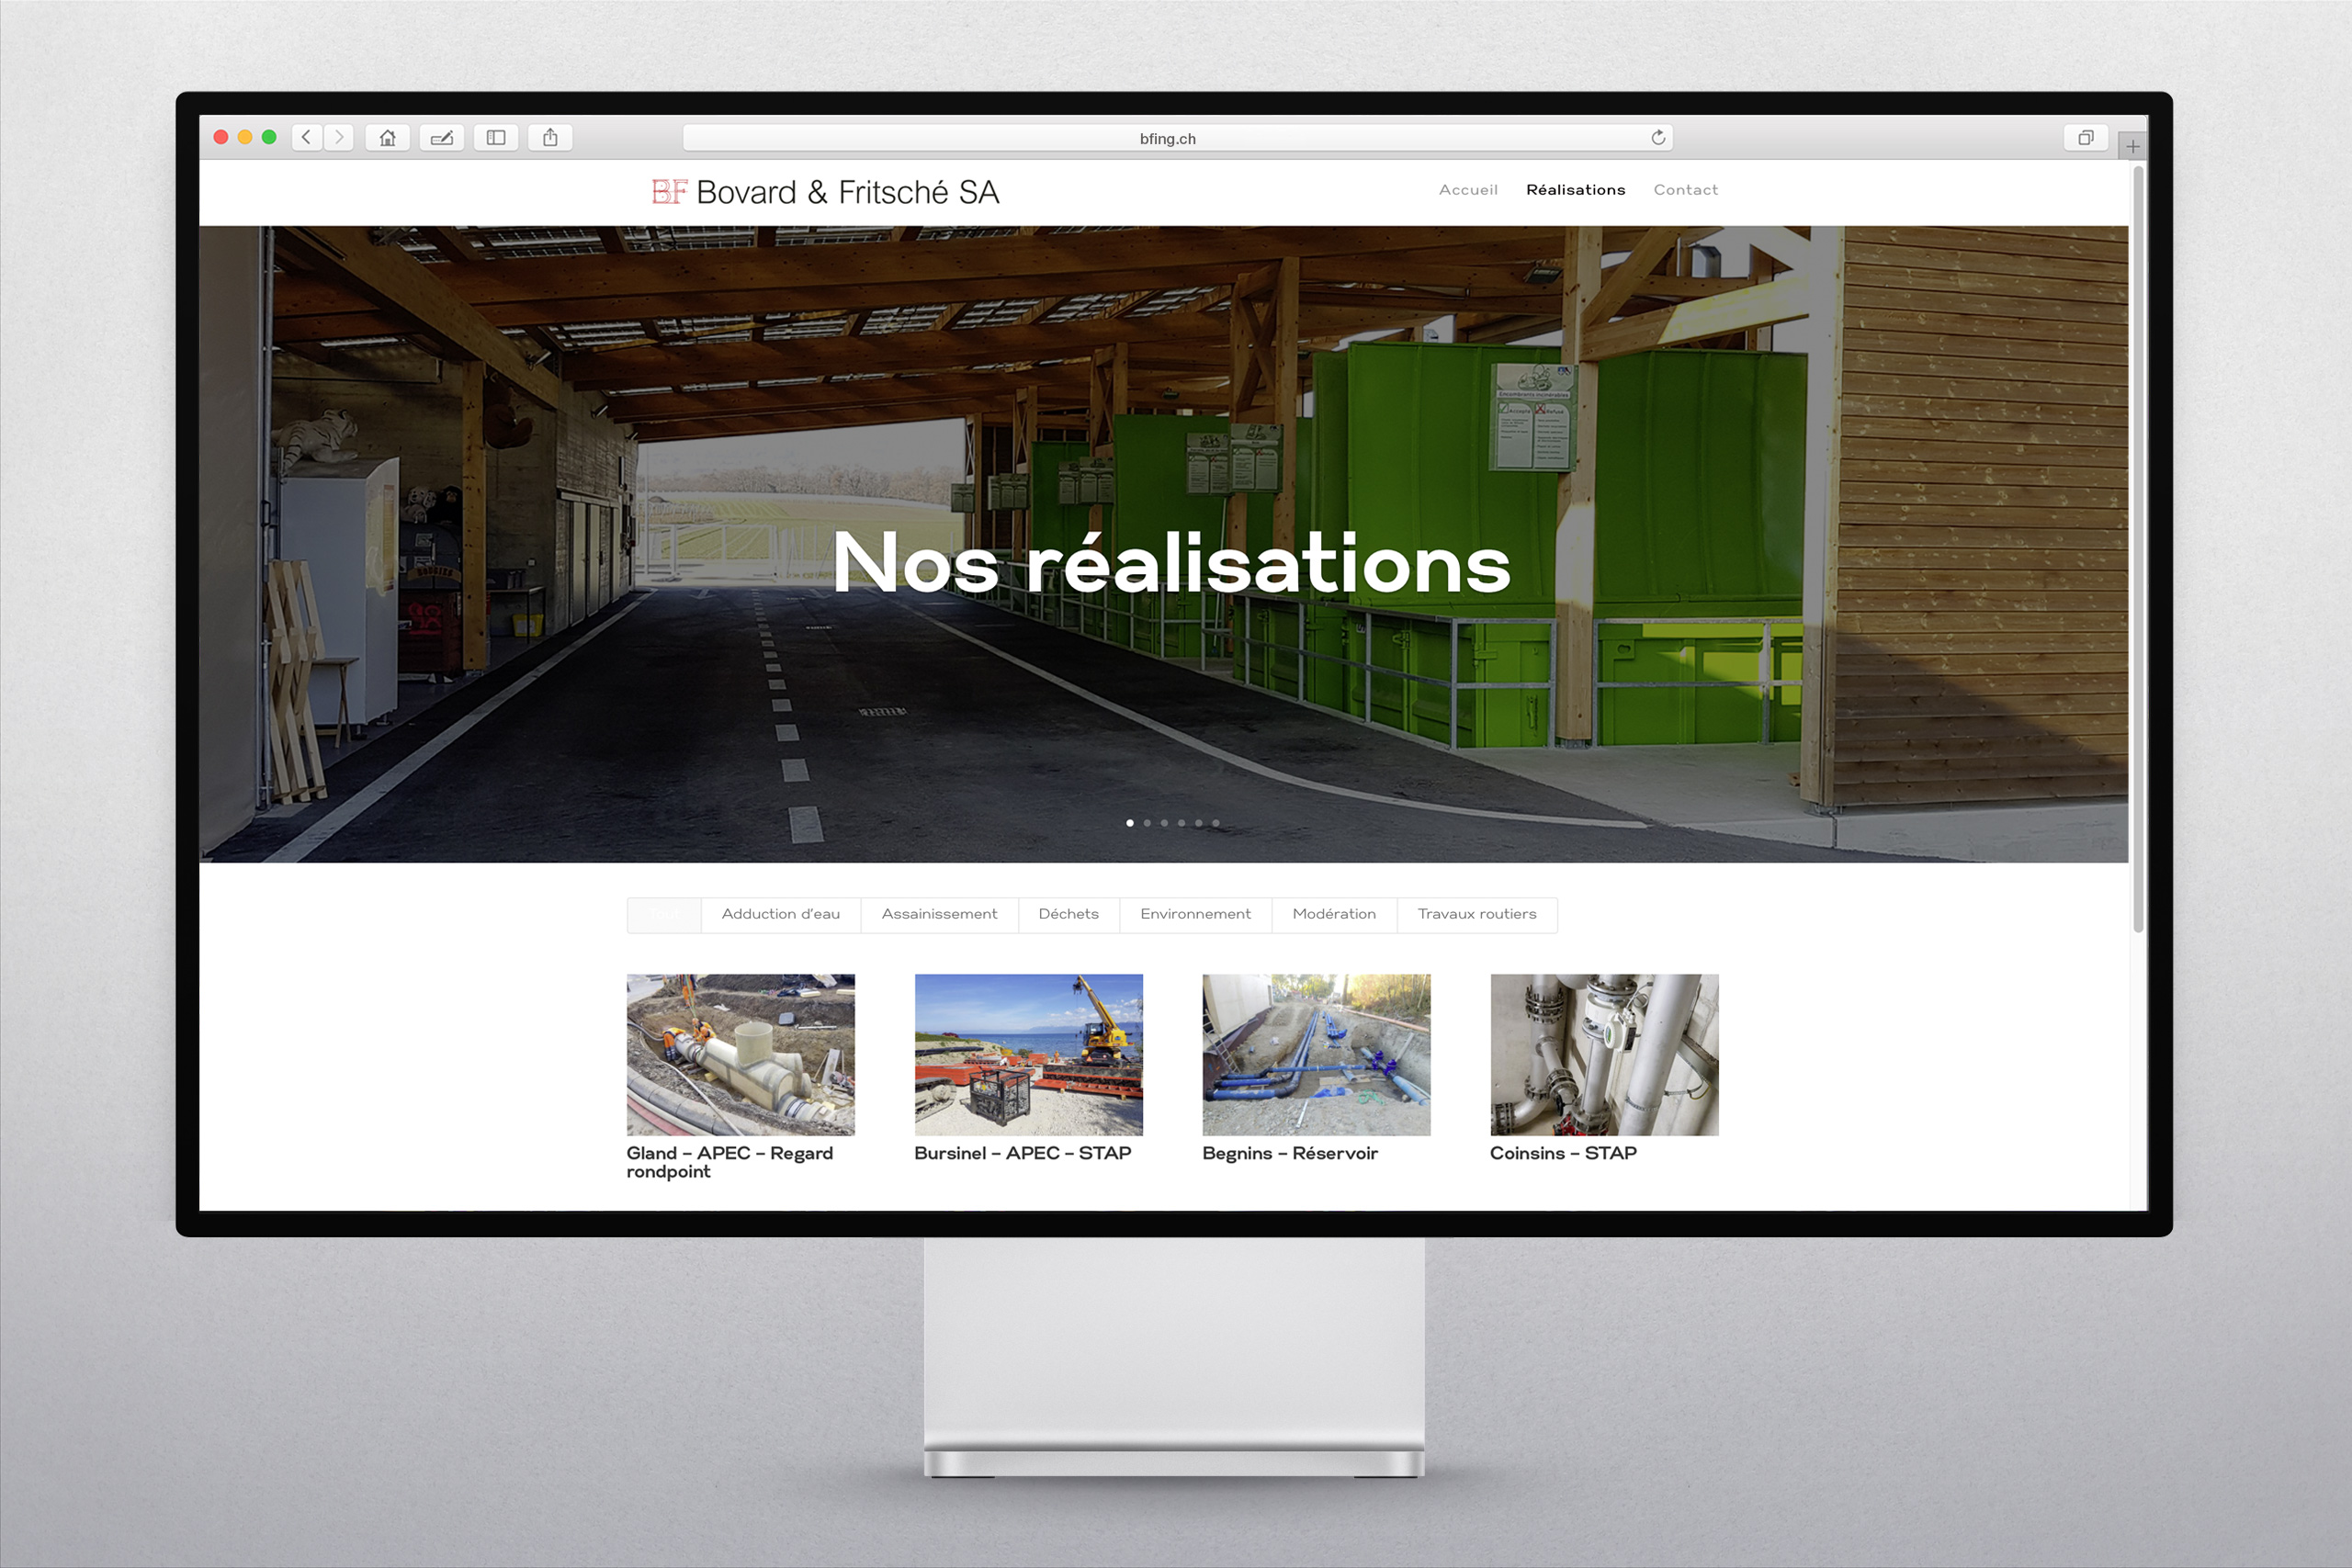Image resolution: width=2352 pixels, height=1568 pixels.
Task: Open the Coinsins STAP steel pipes thumbnail
Action: (x=1605, y=1055)
